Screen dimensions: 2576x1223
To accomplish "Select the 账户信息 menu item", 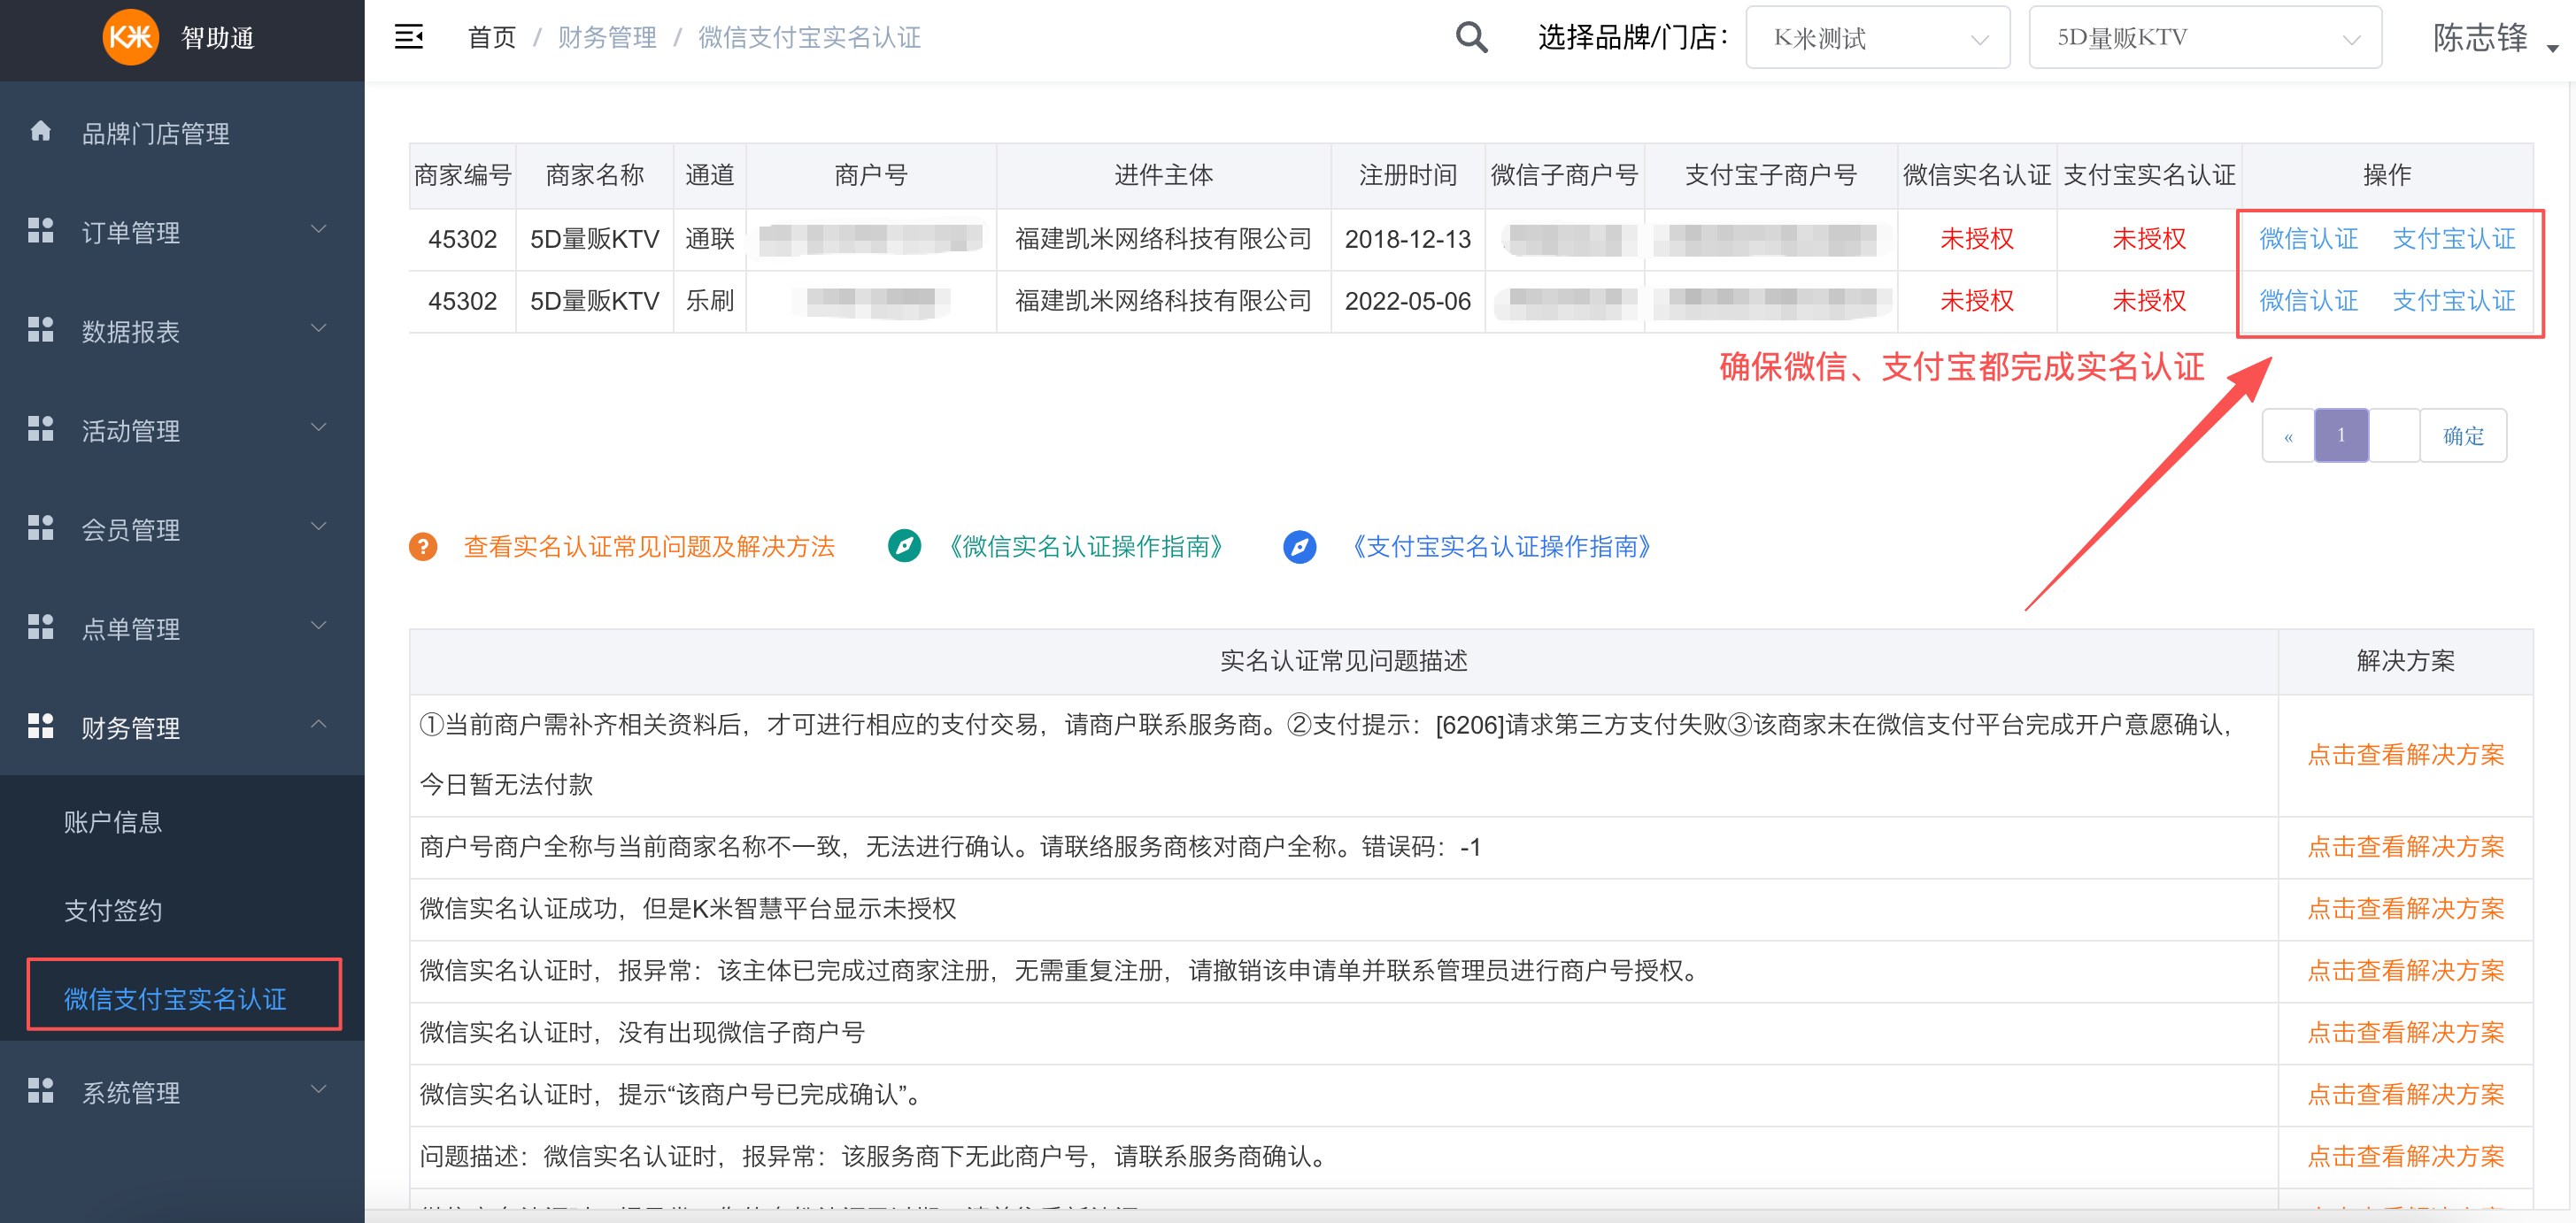I will click(112, 822).
